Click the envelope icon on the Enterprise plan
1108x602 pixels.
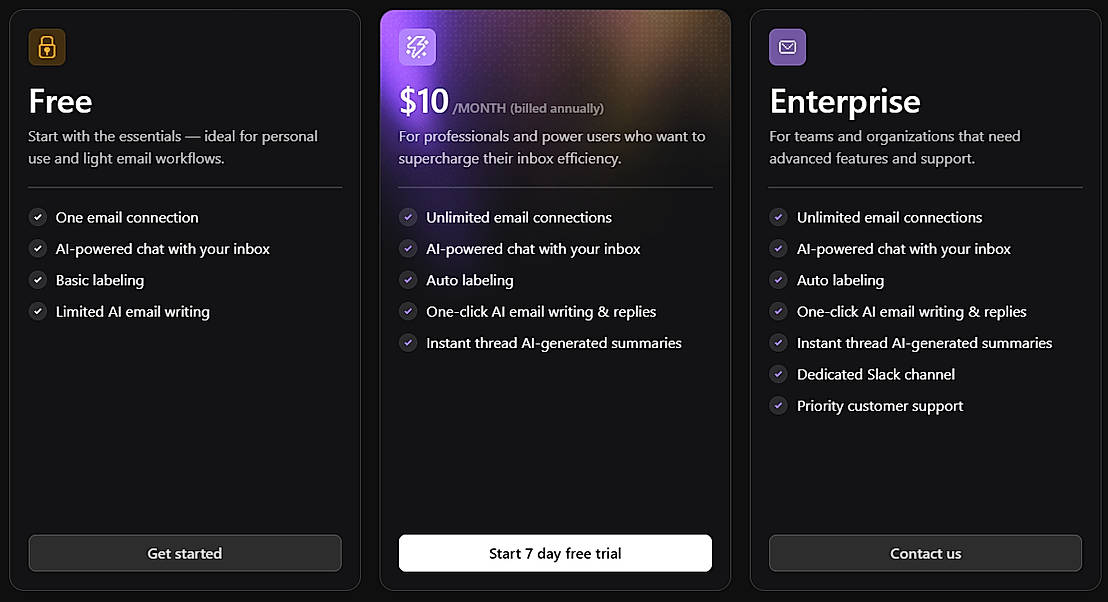(787, 46)
